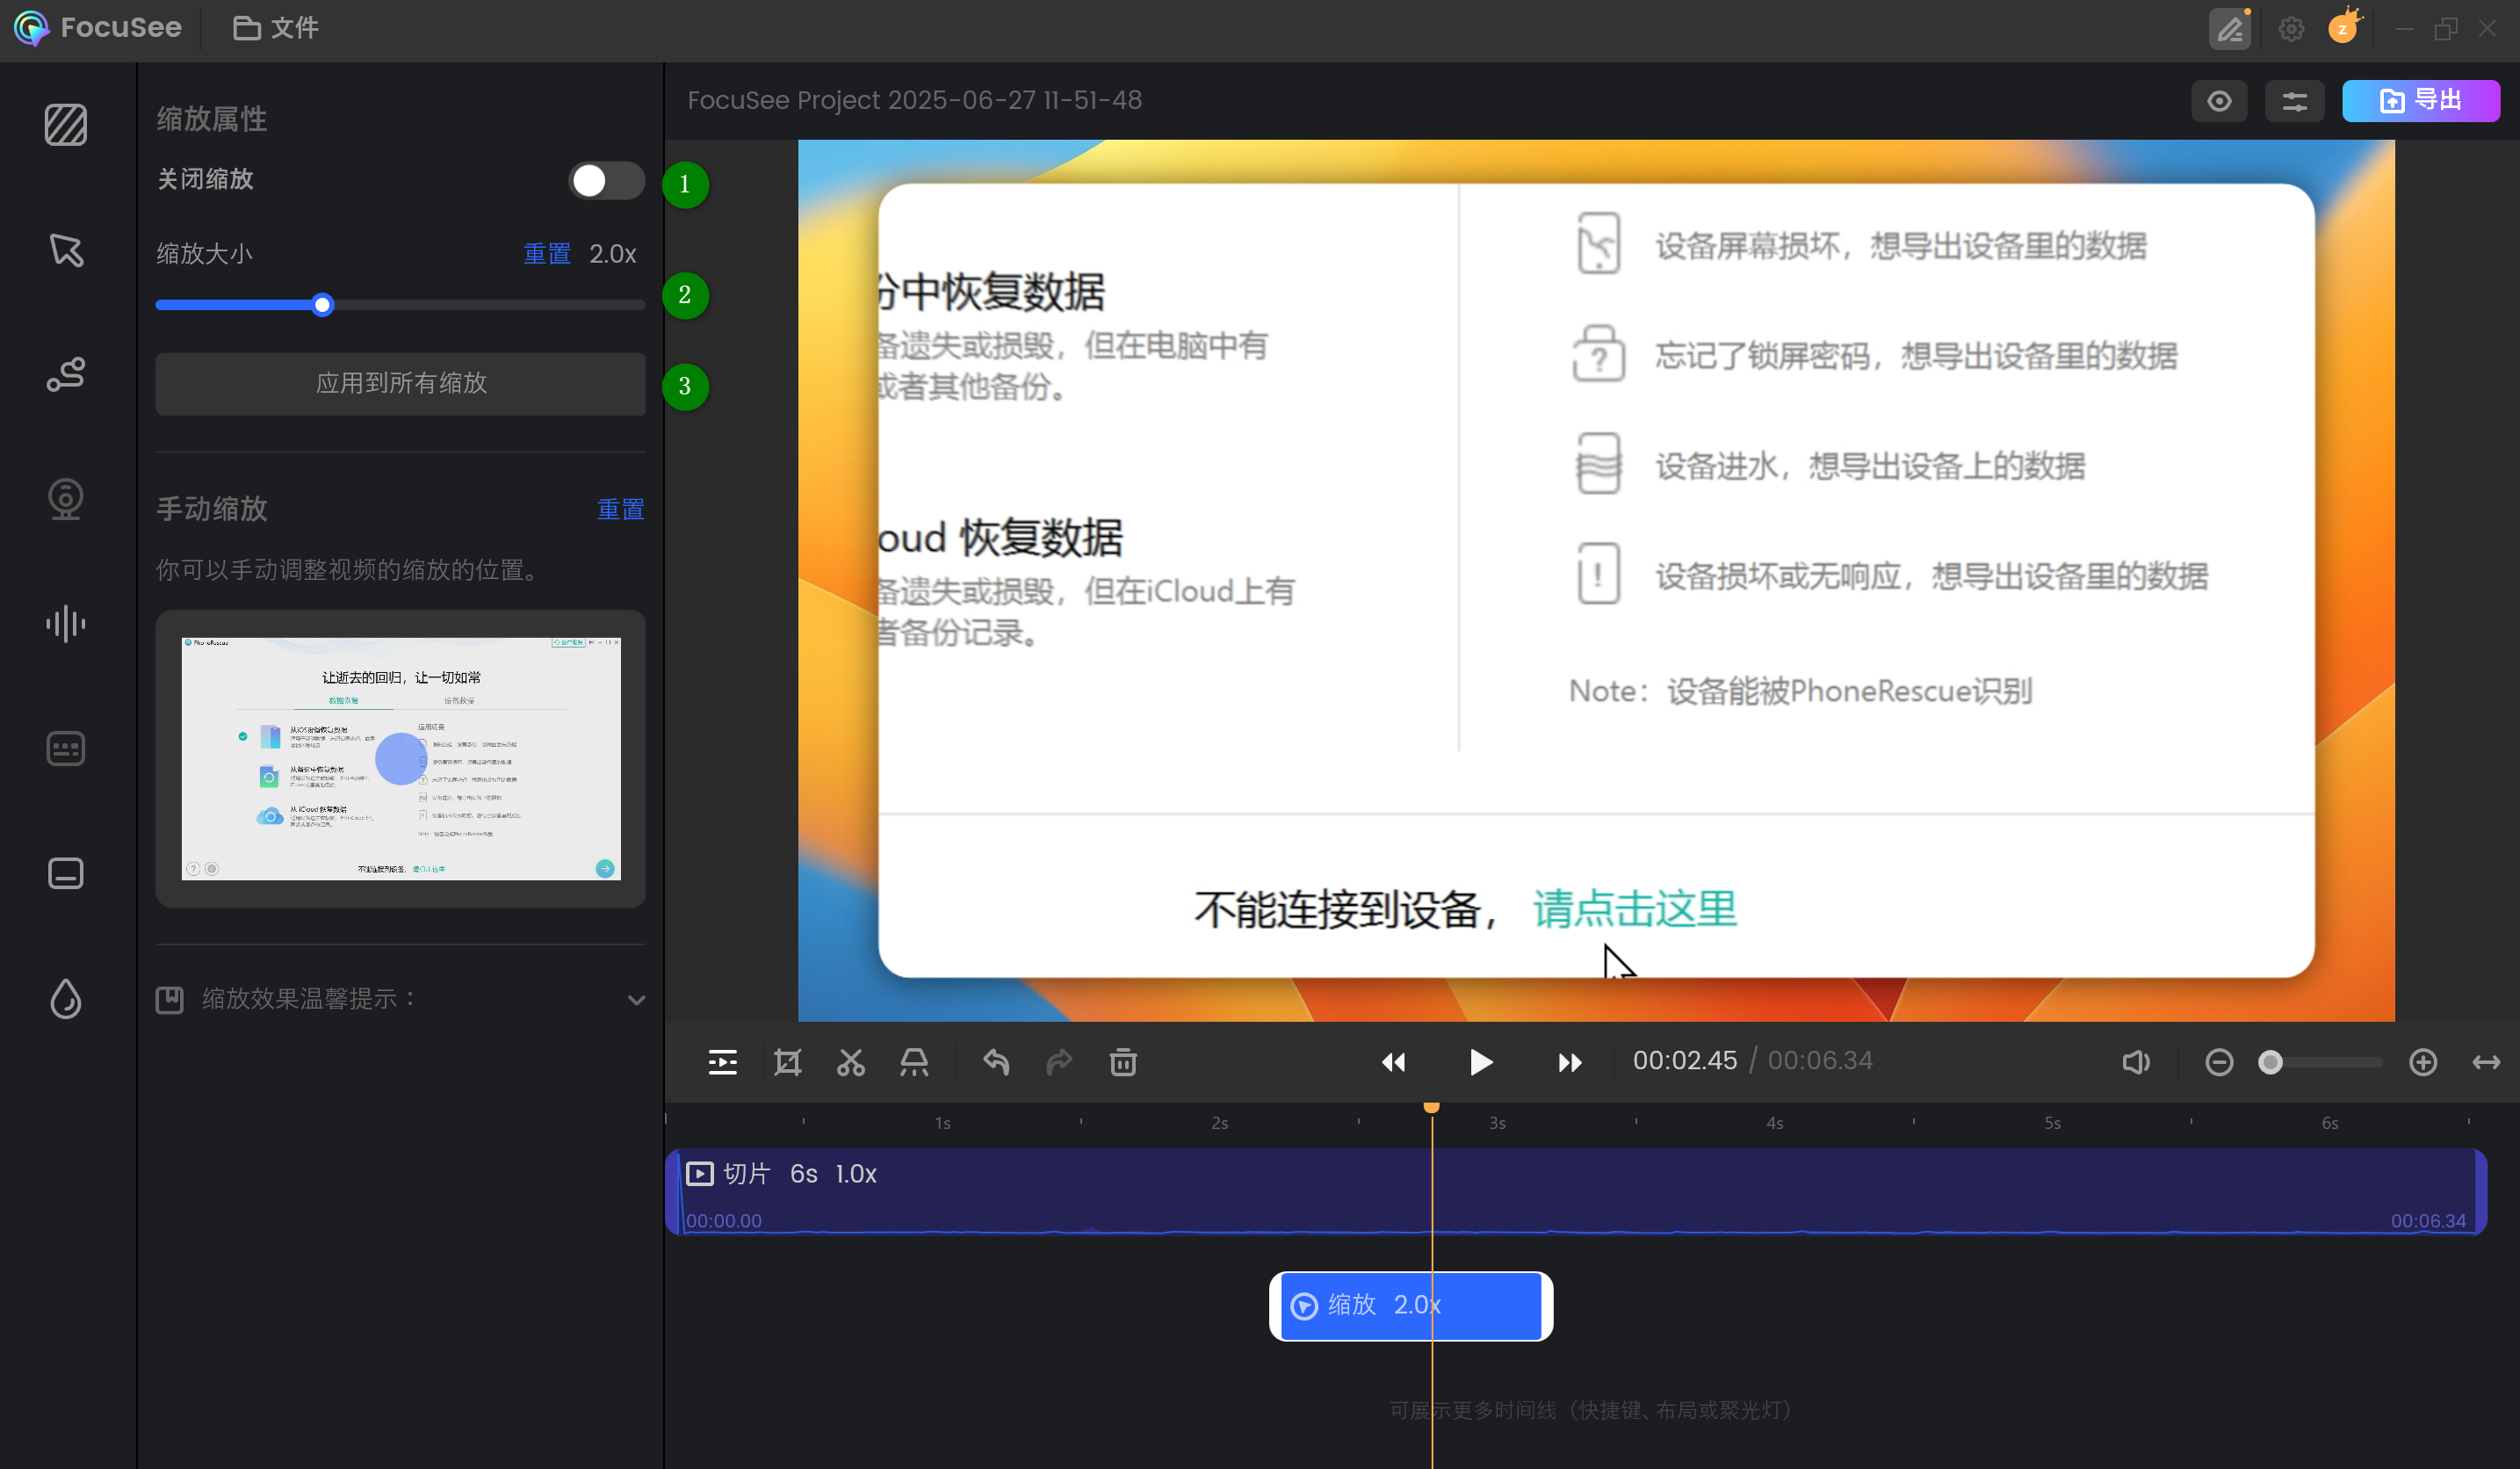2520x1469 pixels.
Task: Play the video
Action: tap(1481, 1062)
